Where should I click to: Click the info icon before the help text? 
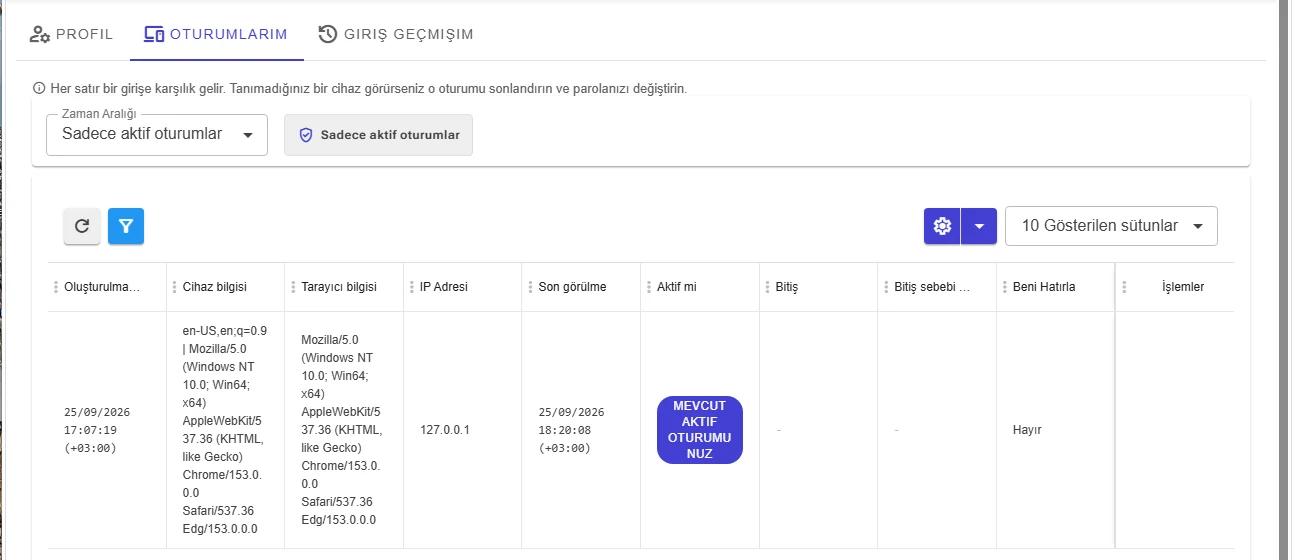point(39,88)
